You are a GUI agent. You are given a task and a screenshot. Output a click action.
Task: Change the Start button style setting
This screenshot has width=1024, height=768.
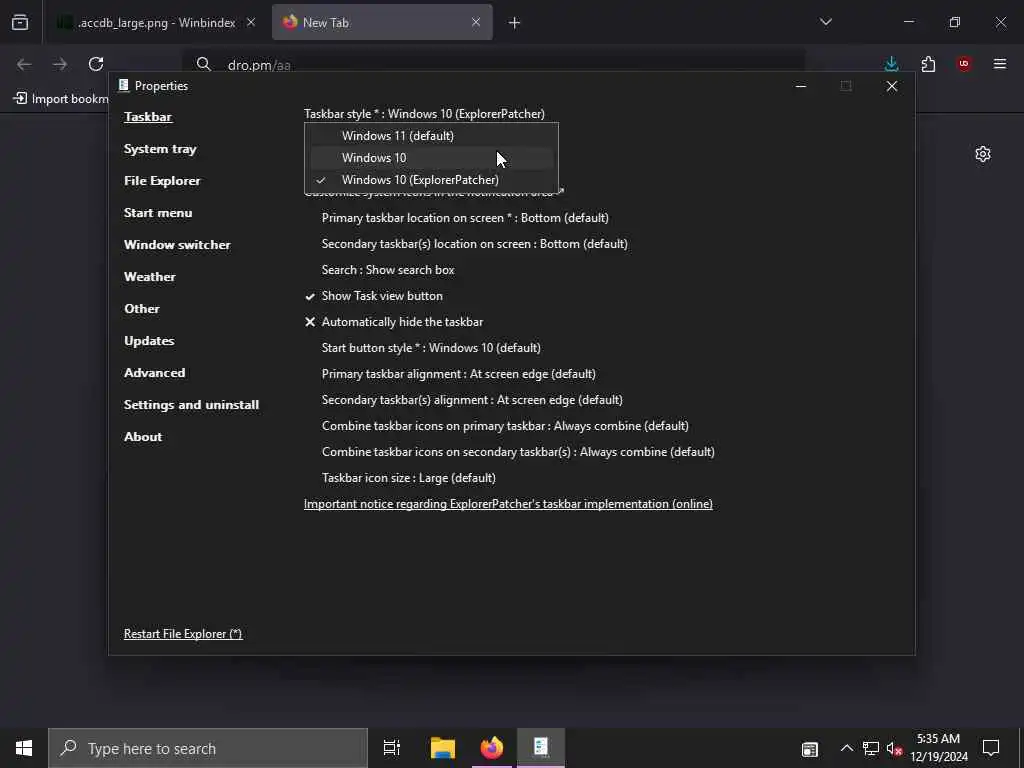tap(431, 348)
